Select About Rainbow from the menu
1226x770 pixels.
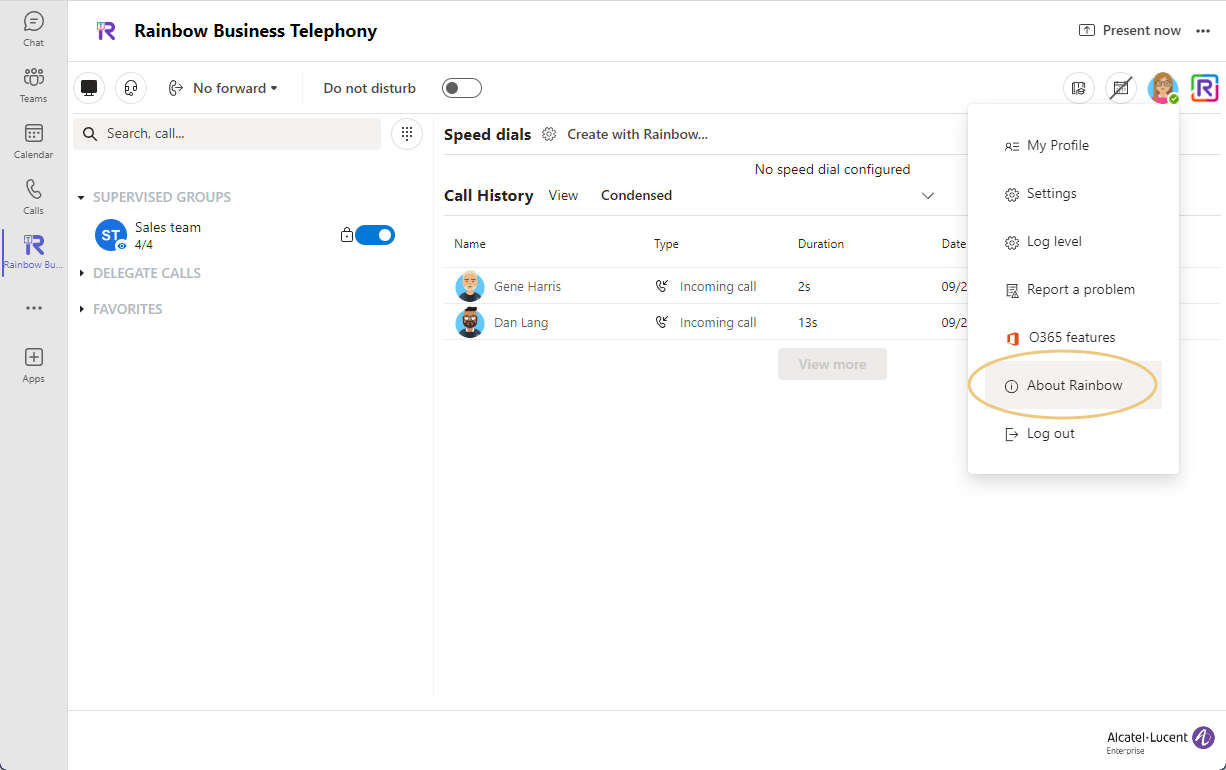coord(1073,385)
